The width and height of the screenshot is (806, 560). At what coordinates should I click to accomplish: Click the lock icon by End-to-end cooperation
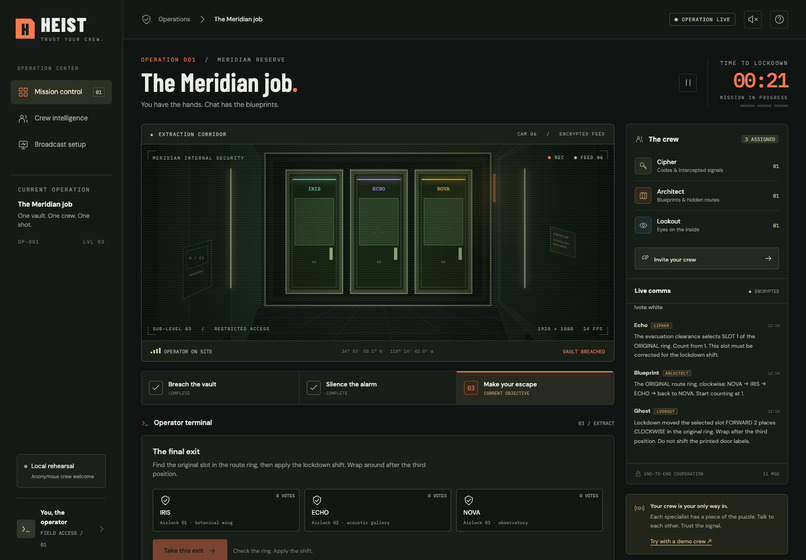[638, 474]
